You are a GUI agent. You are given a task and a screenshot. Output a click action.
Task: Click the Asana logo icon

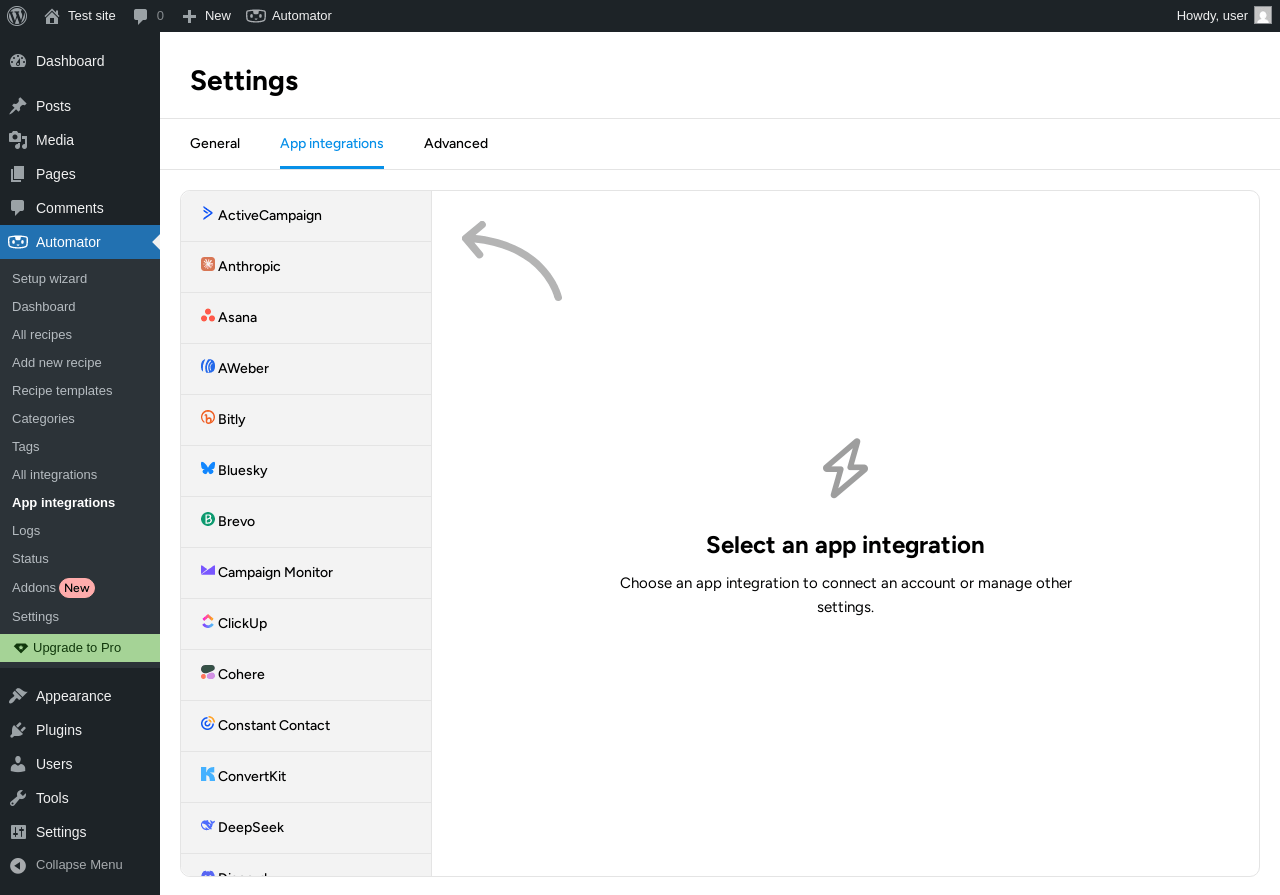pos(208,316)
